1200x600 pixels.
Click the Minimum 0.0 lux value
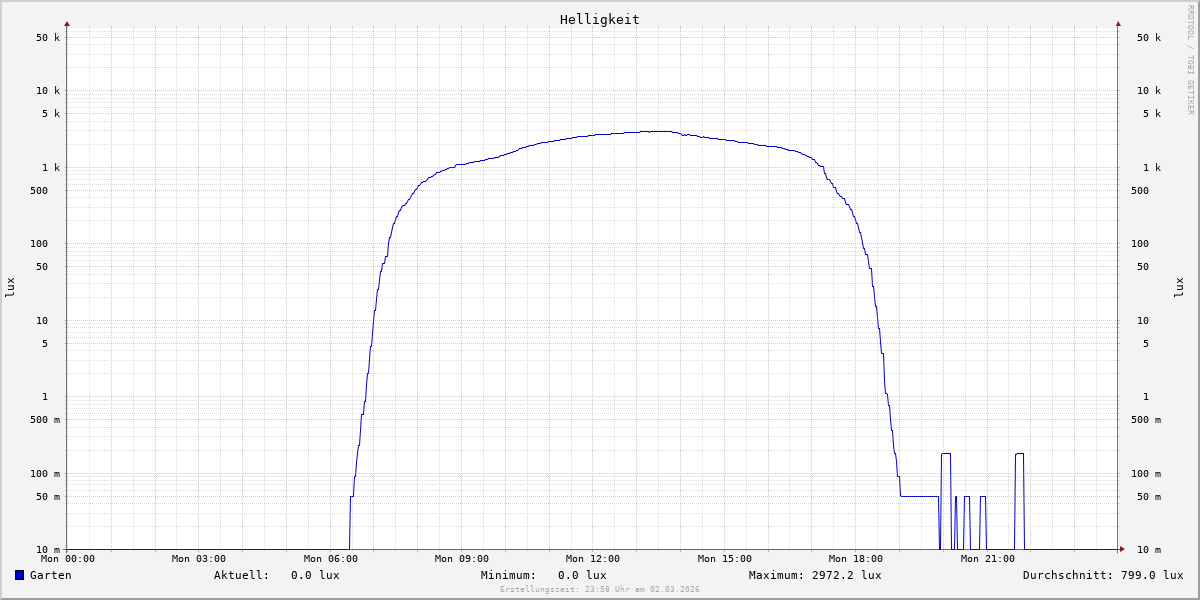coord(582,575)
